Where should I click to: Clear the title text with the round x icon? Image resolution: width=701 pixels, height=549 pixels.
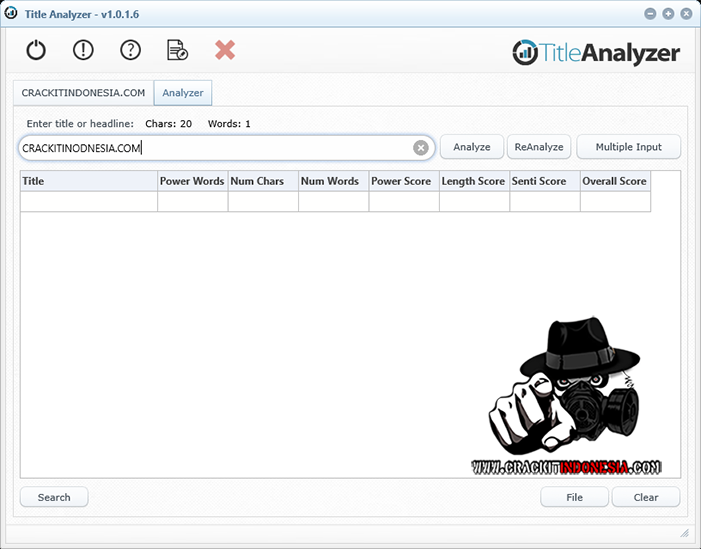[x=421, y=148]
